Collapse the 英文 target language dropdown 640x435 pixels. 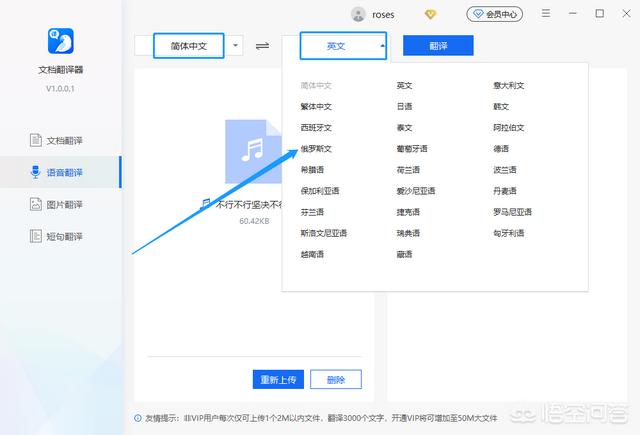click(x=381, y=46)
